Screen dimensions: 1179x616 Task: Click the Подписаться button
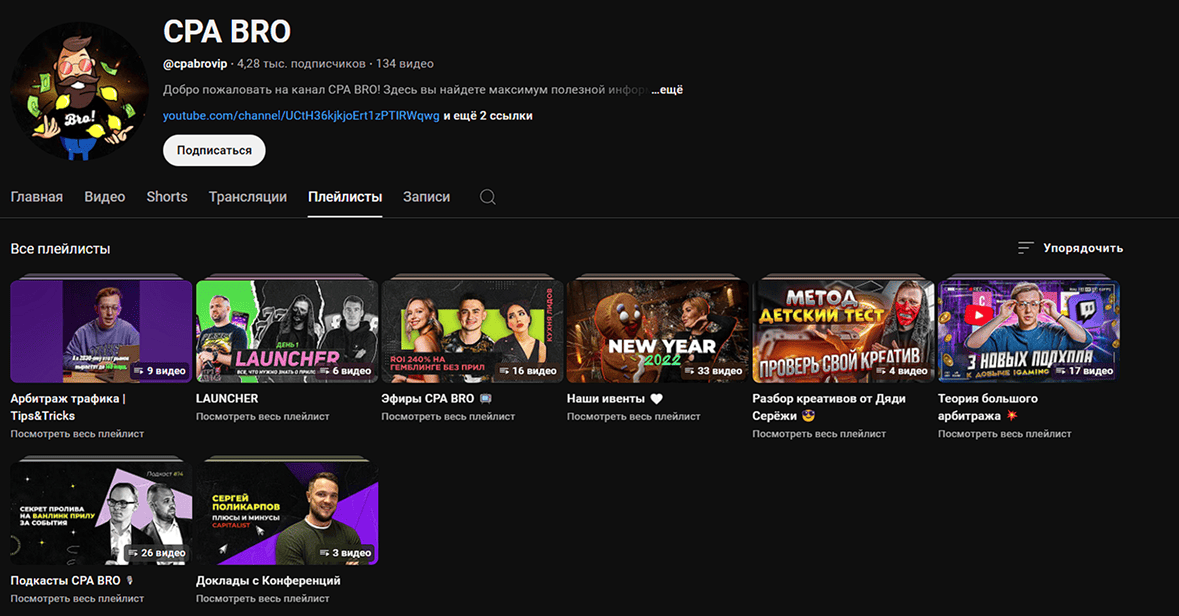[x=214, y=150]
